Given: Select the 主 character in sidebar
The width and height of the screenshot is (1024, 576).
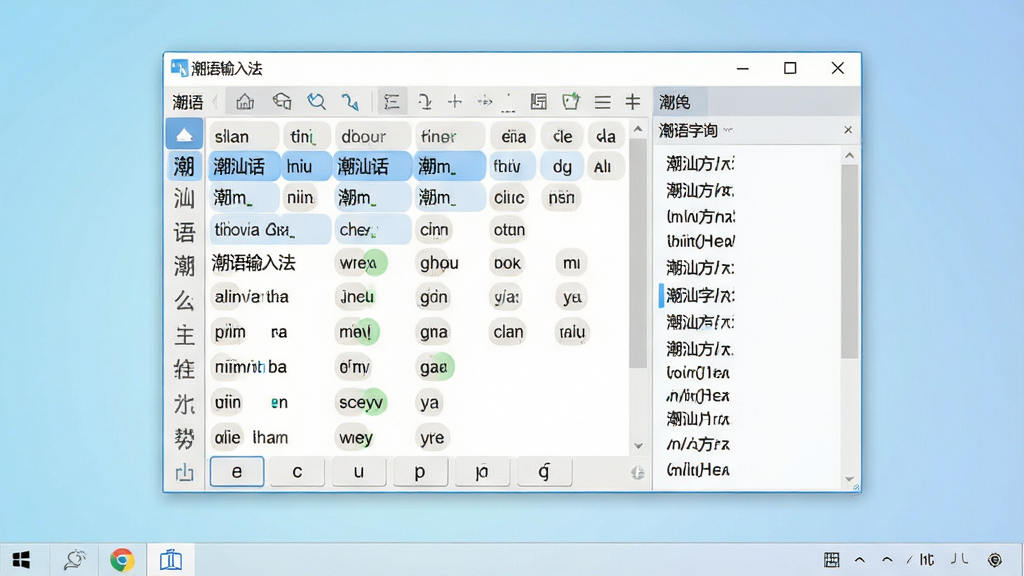Looking at the screenshot, I should 184,335.
